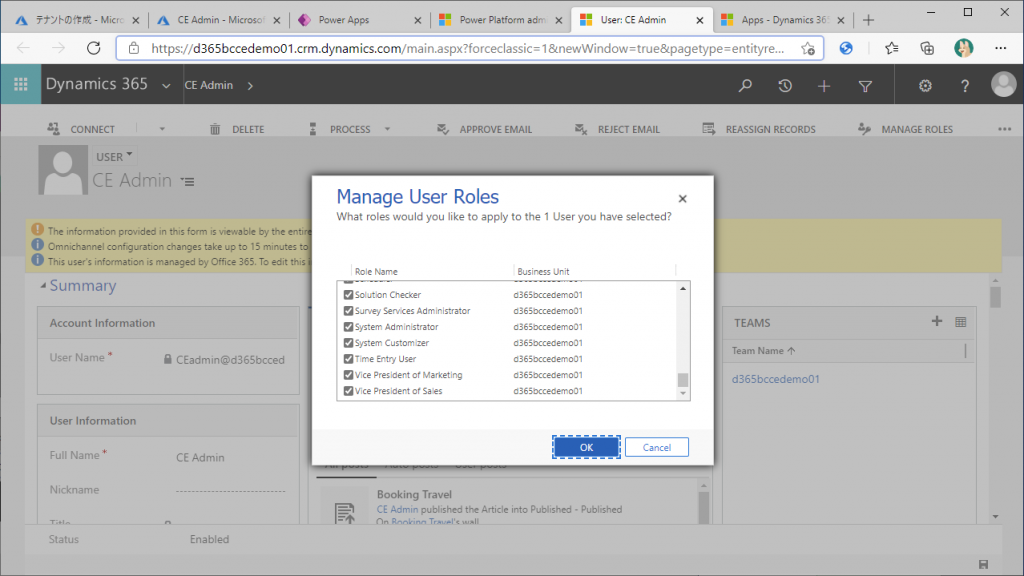Viewport: 1024px width, 576px height.
Task: Uncheck the Time Entry User role
Action: pyautogui.click(x=348, y=359)
